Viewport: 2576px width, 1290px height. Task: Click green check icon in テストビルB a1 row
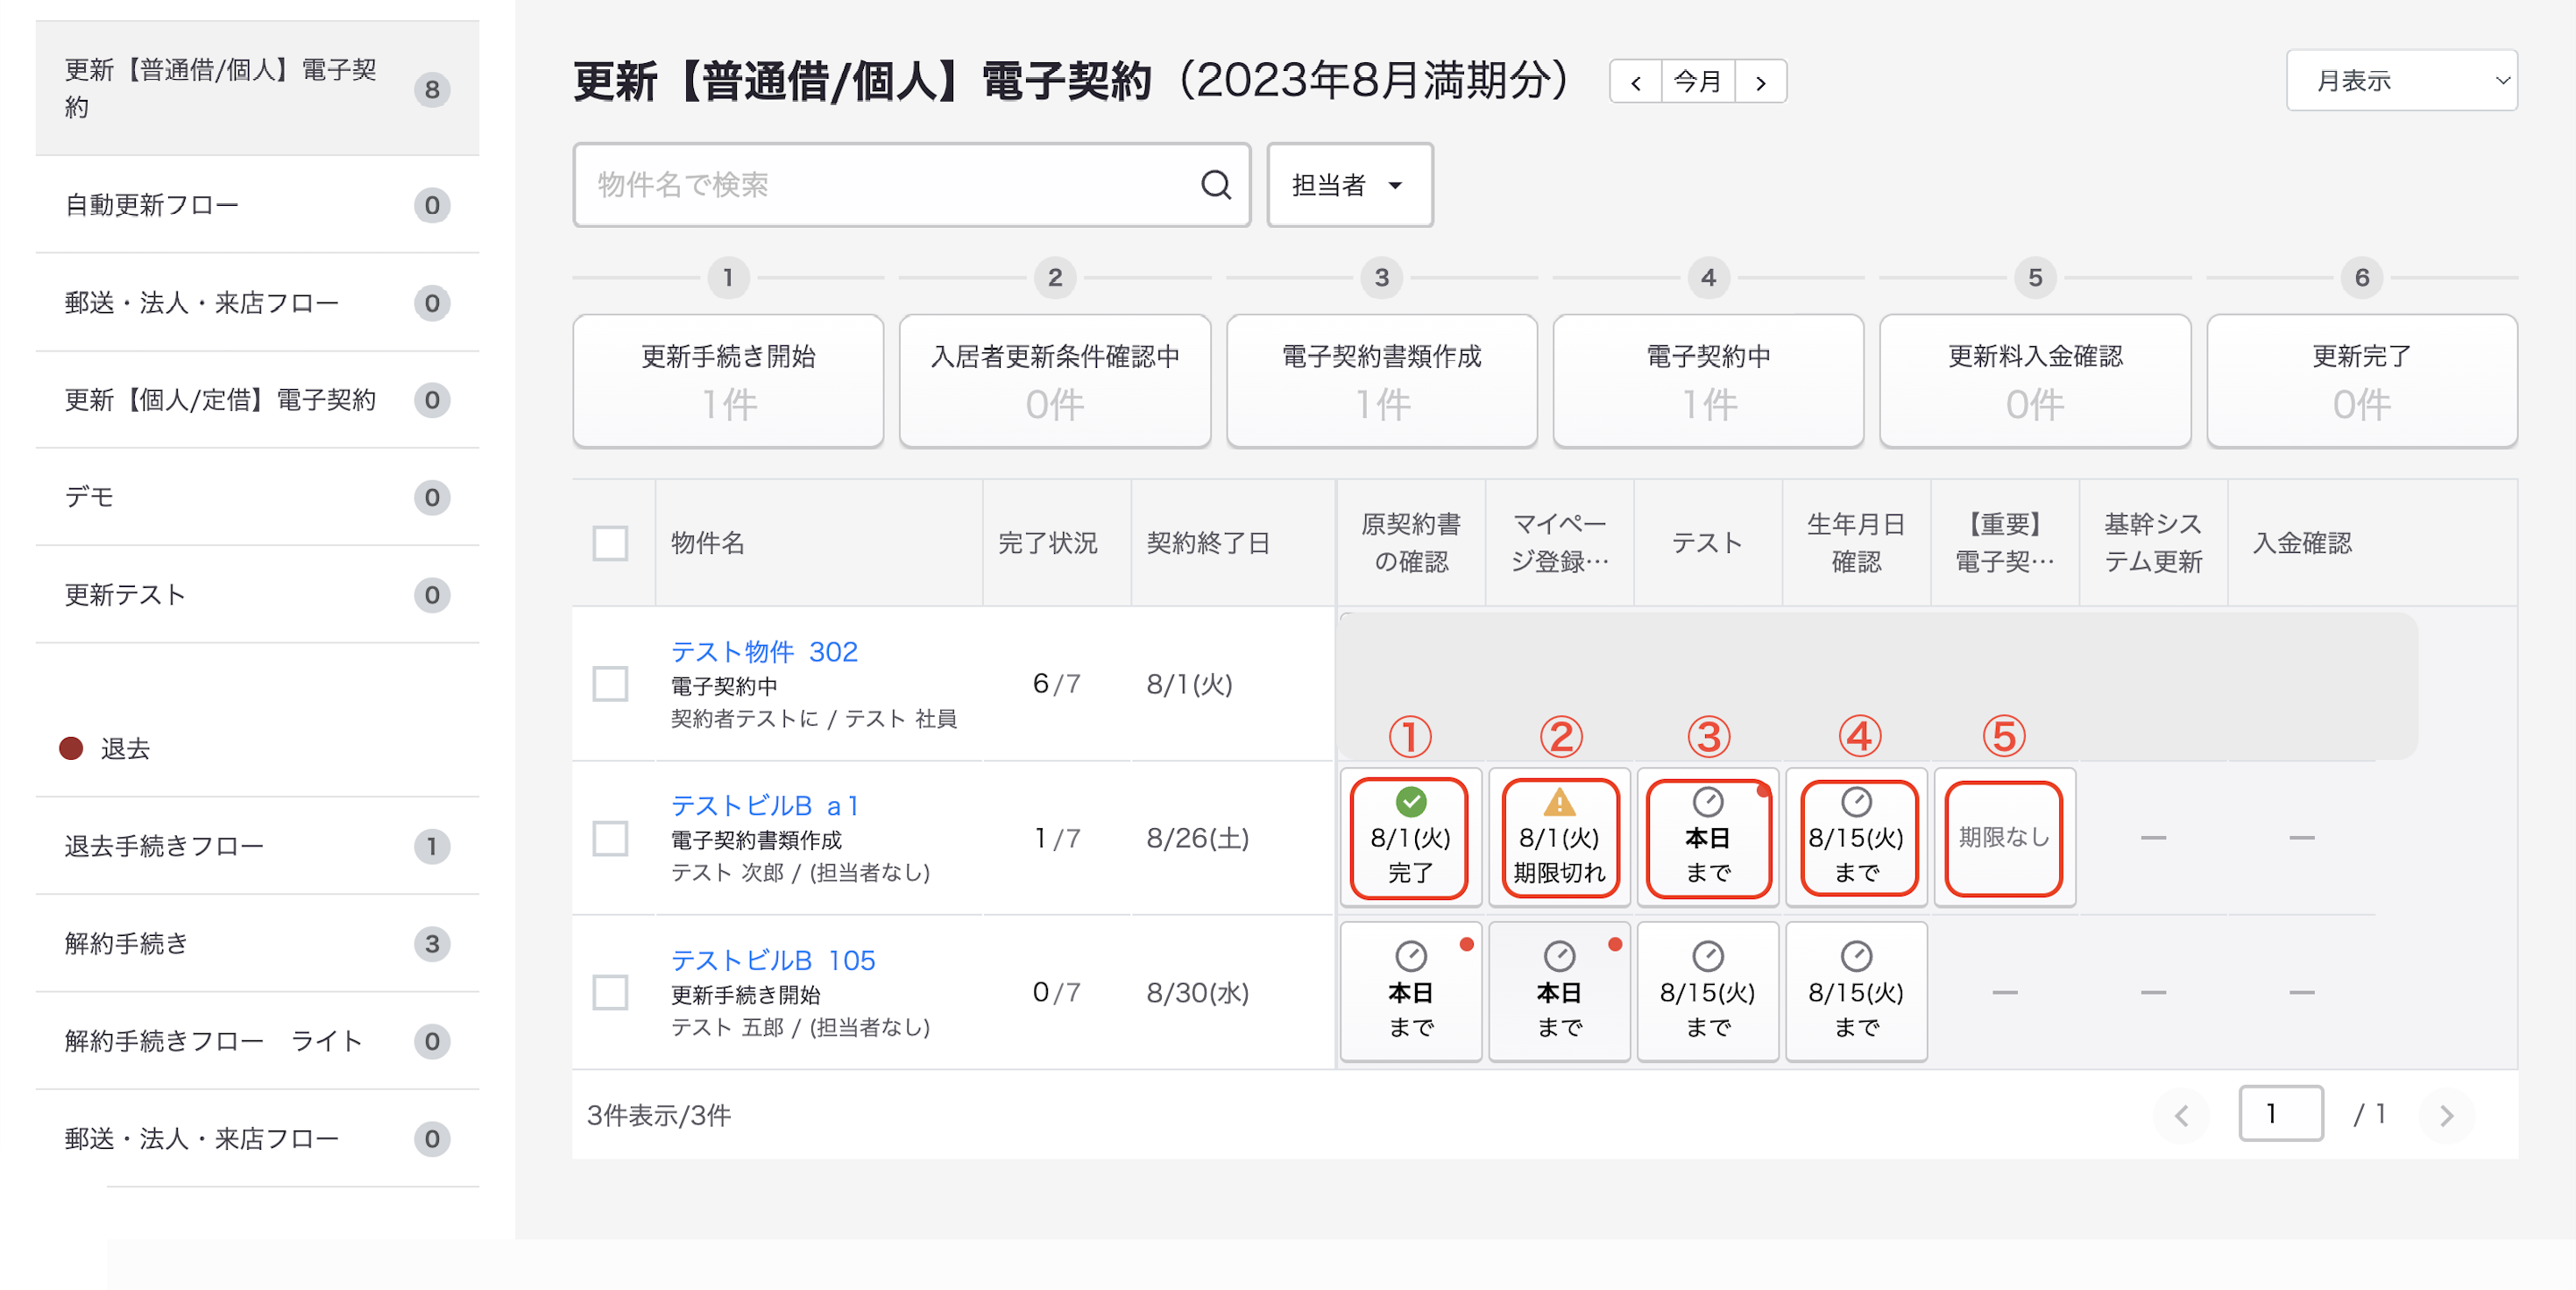pyautogui.click(x=1410, y=801)
